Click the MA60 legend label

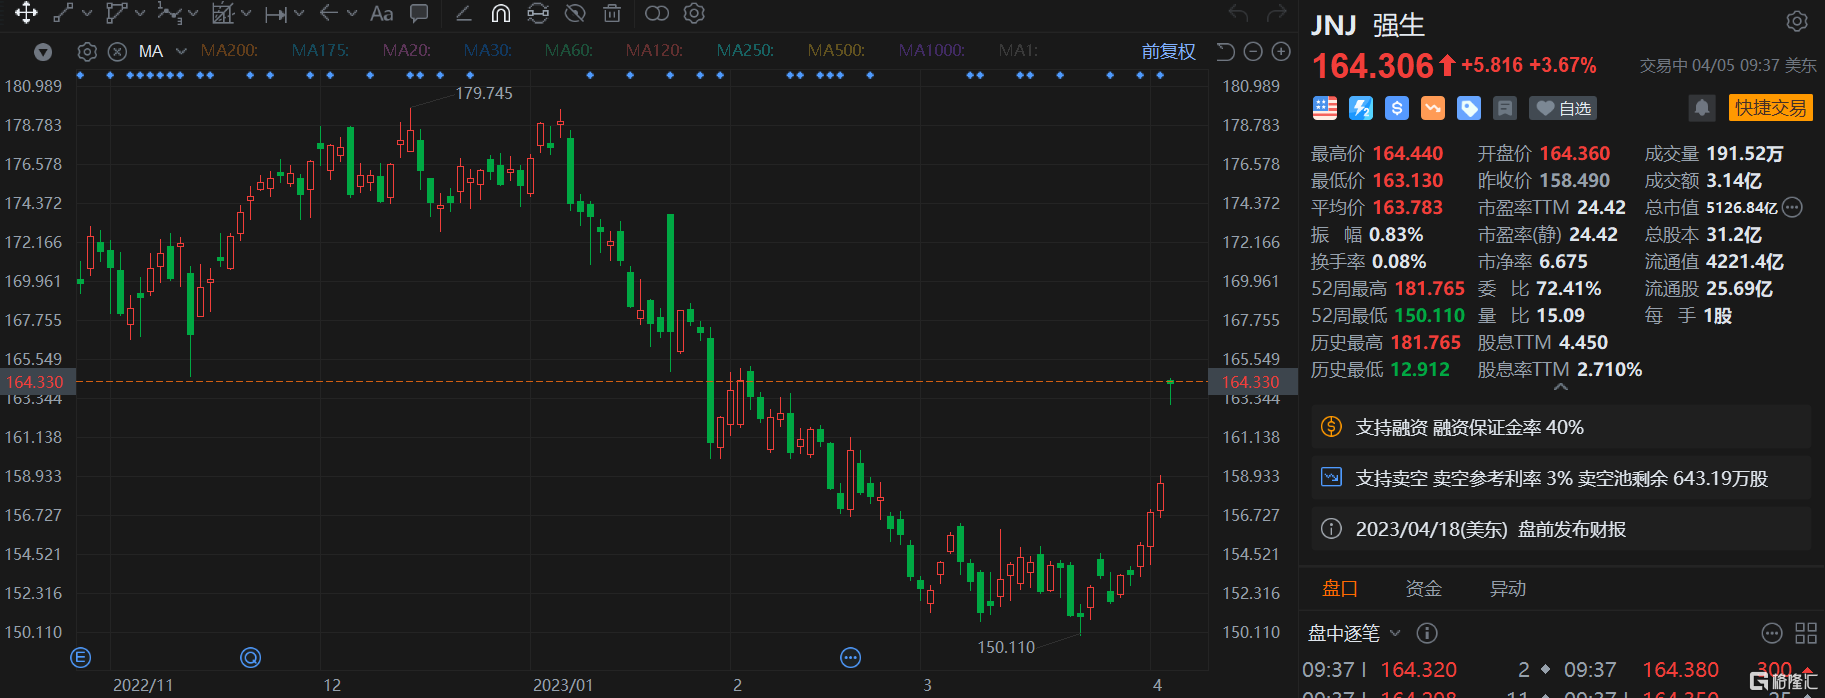click(569, 50)
